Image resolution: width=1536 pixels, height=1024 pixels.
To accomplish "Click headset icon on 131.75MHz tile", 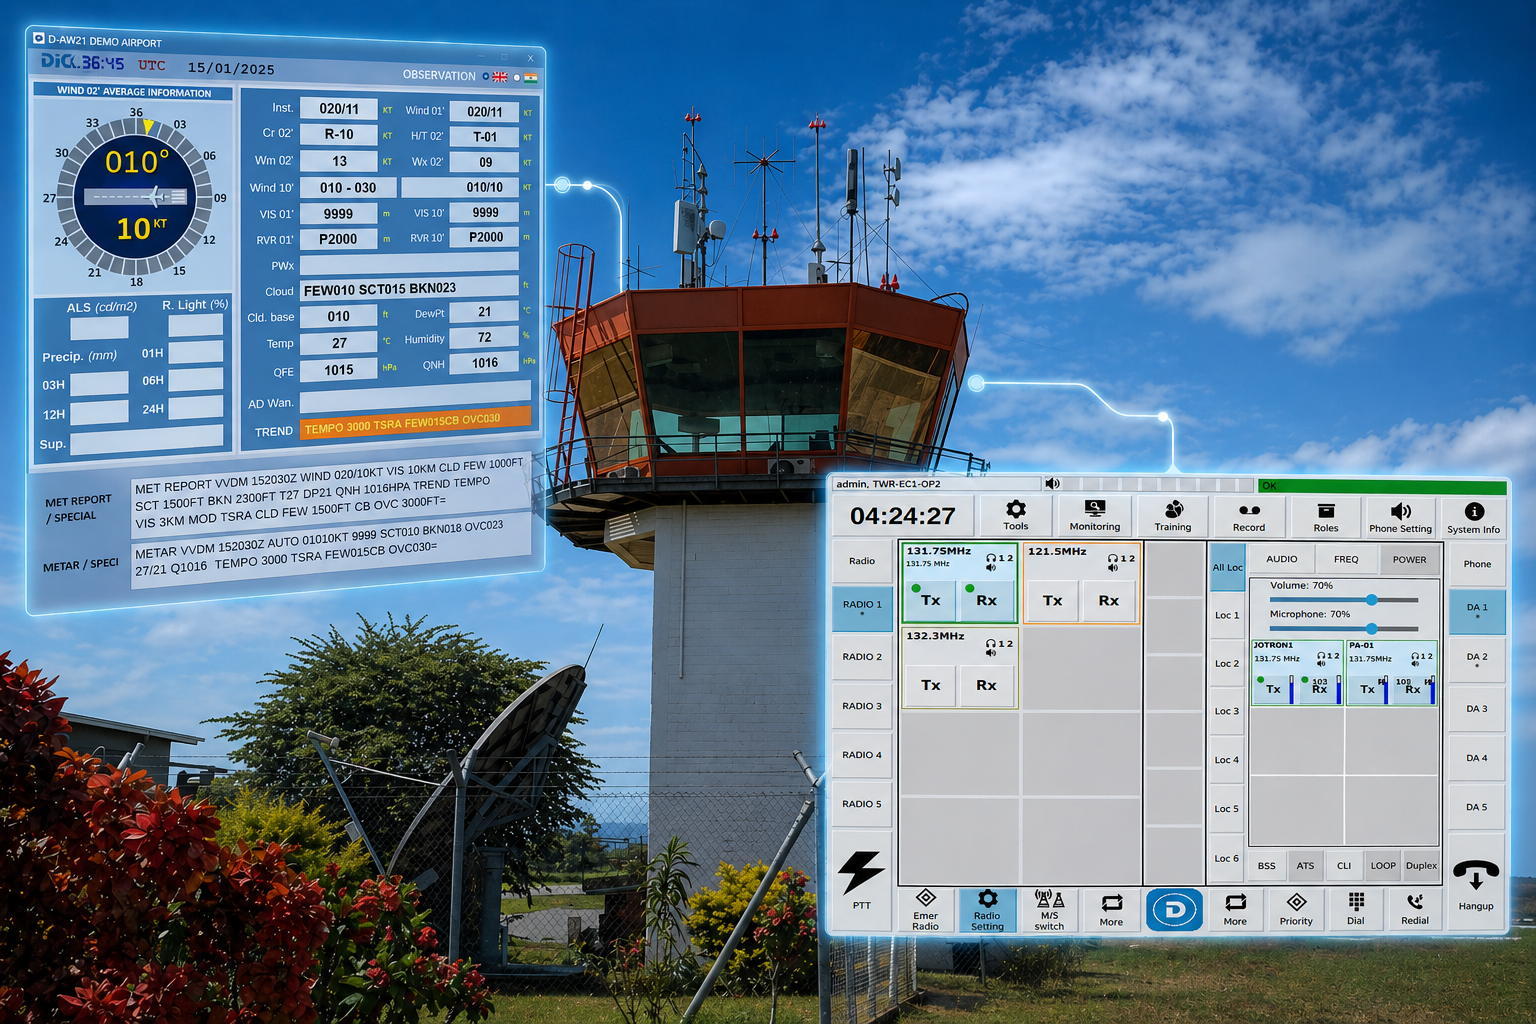I will [x=990, y=558].
